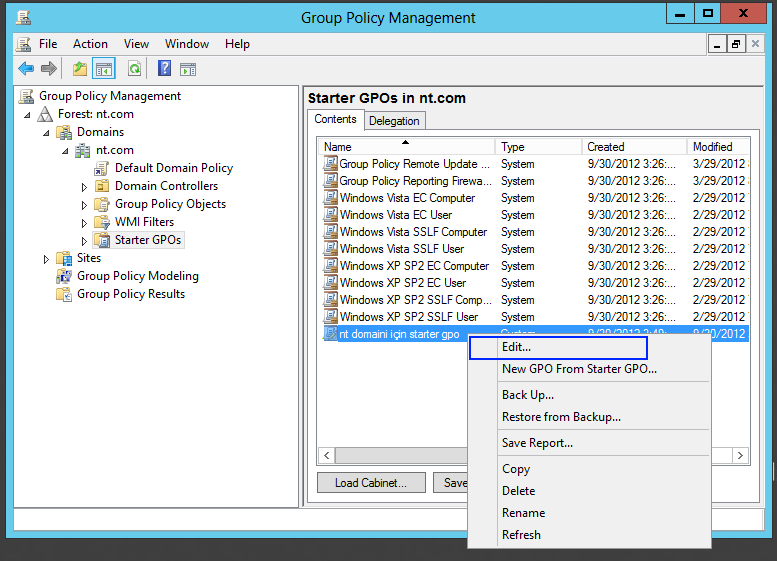This screenshot has height=561, width=777.
Task: Click the Forward arrow toolbar icon
Action: coord(49,69)
